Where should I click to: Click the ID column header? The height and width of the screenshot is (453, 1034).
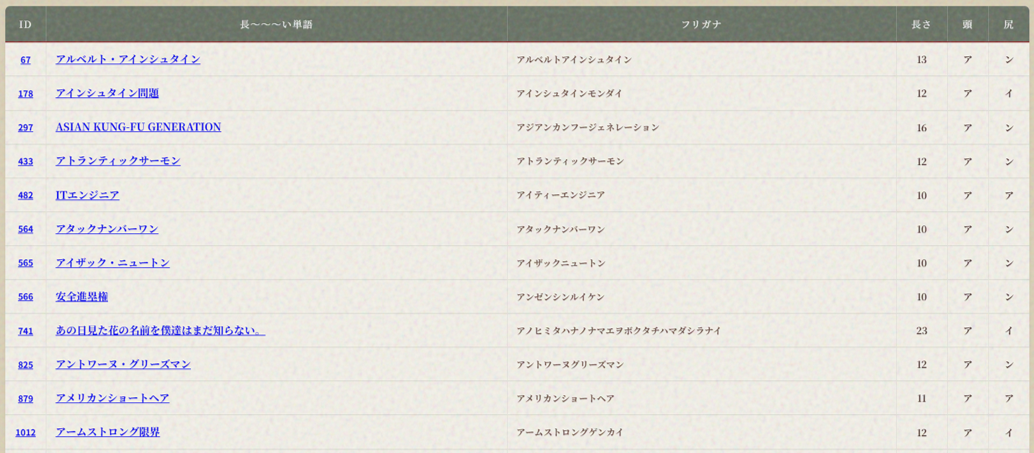click(25, 24)
